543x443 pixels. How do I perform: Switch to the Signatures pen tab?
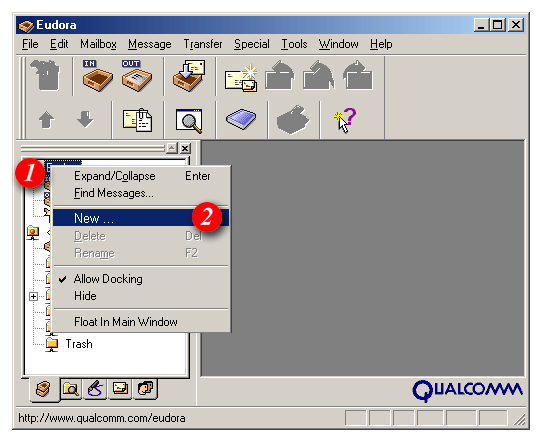coord(95,388)
